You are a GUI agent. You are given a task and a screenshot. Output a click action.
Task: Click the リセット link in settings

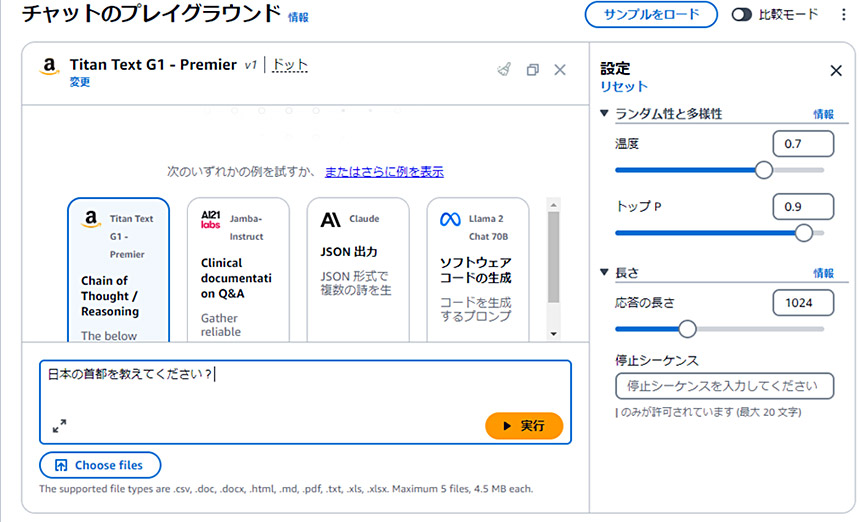[x=624, y=87]
